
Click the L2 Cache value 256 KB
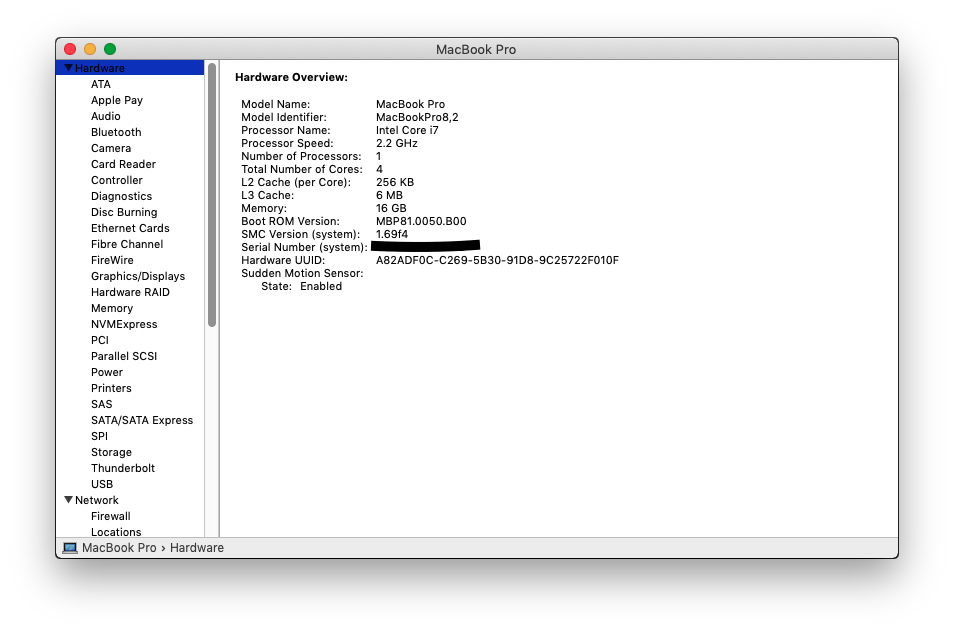tap(395, 182)
